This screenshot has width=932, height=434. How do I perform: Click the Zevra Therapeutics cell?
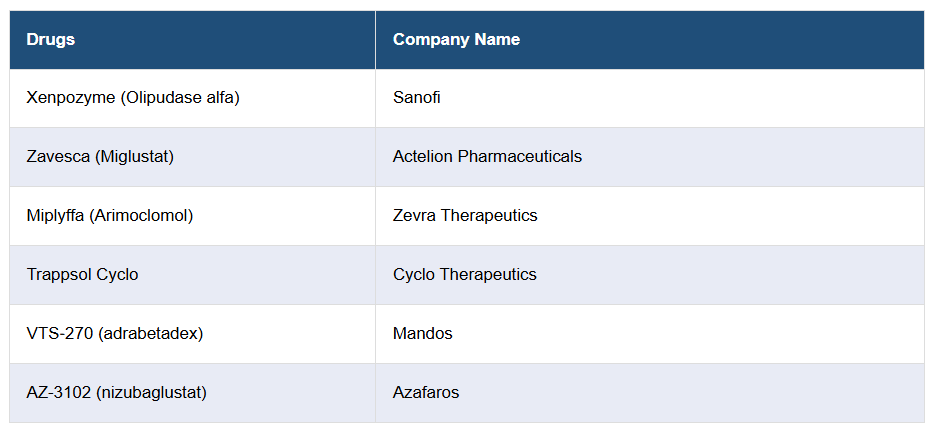coord(465,216)
